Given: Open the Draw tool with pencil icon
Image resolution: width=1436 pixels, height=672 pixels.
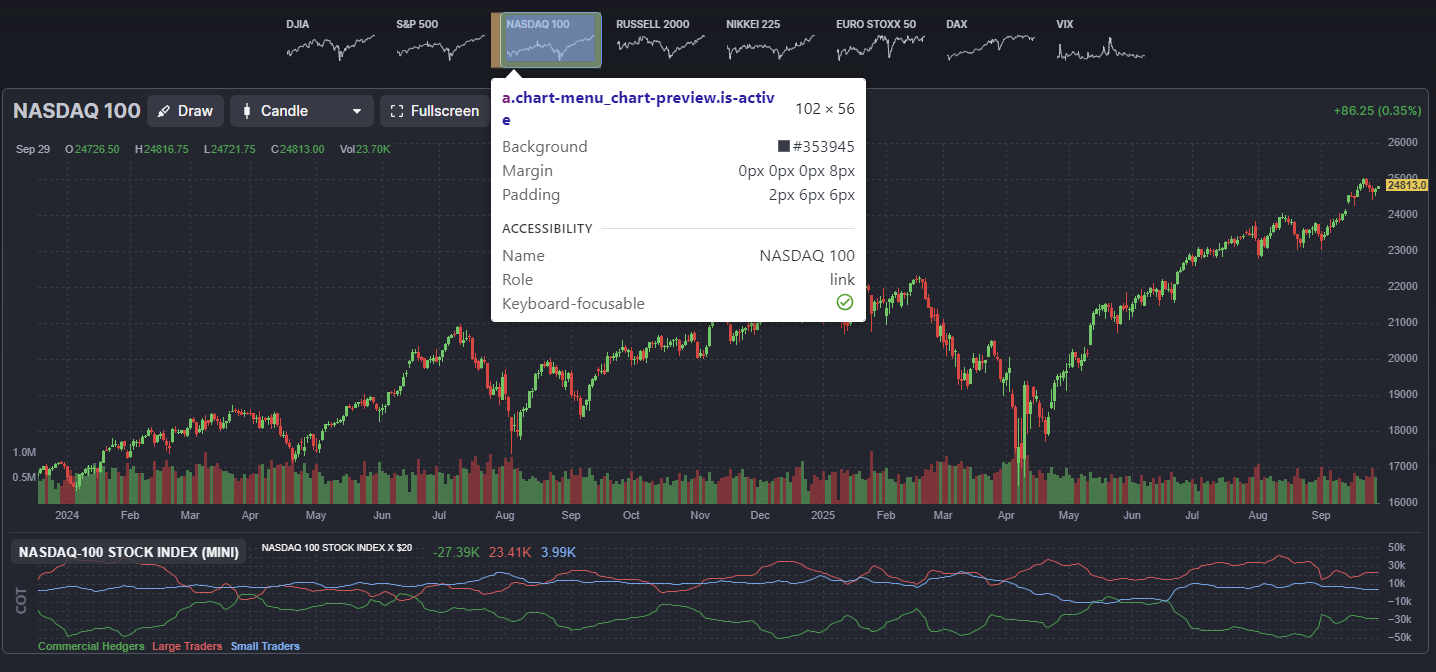Looking at the screenshot, I should pos(185,111).
